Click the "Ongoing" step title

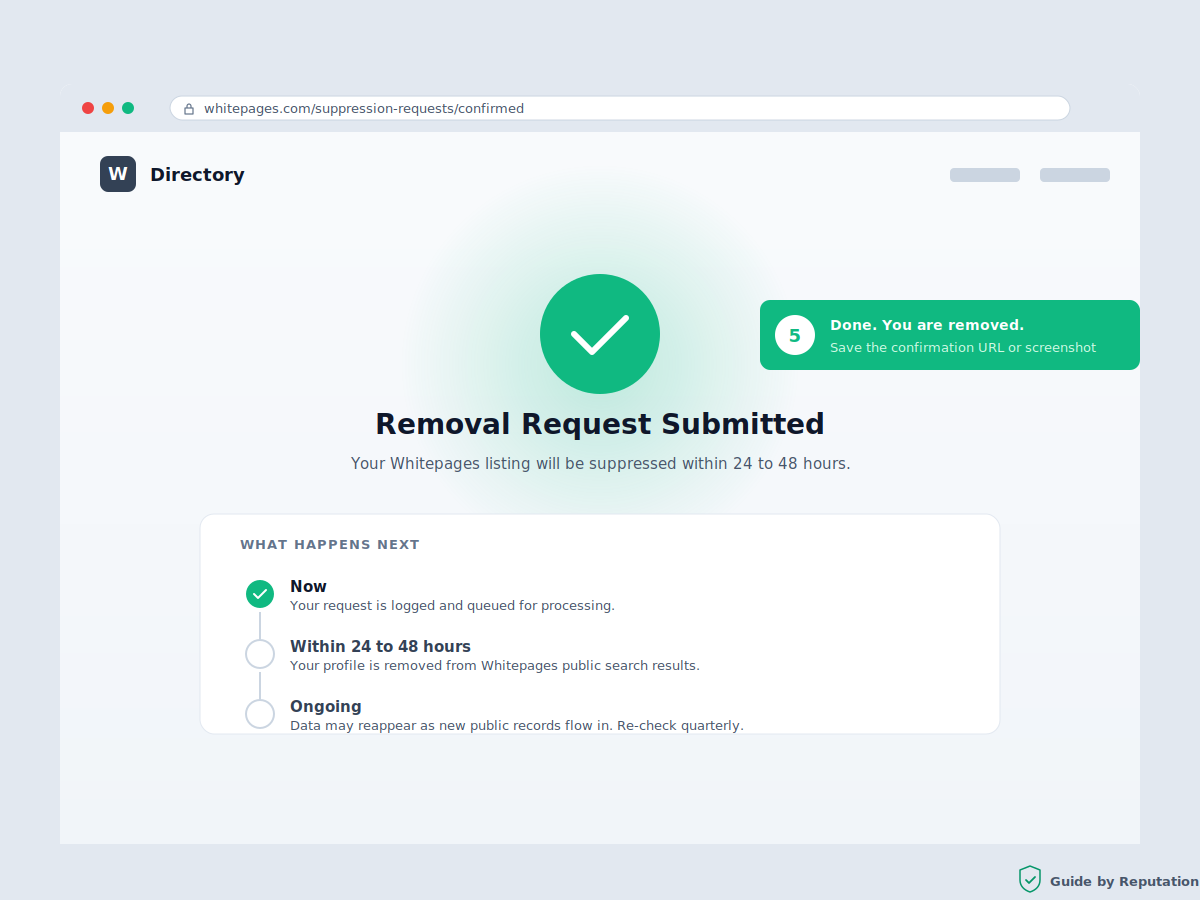pyautogui.click(x=326, y=707)
